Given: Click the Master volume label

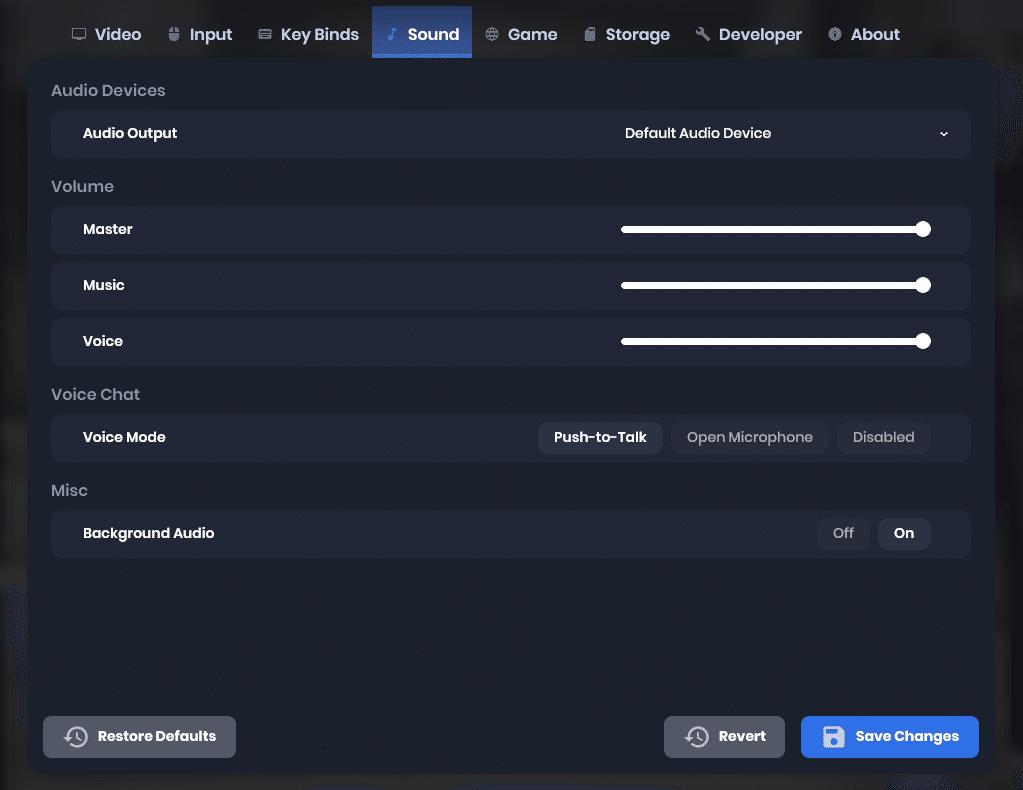Looking at the screenshot, I should pos(108,229).
